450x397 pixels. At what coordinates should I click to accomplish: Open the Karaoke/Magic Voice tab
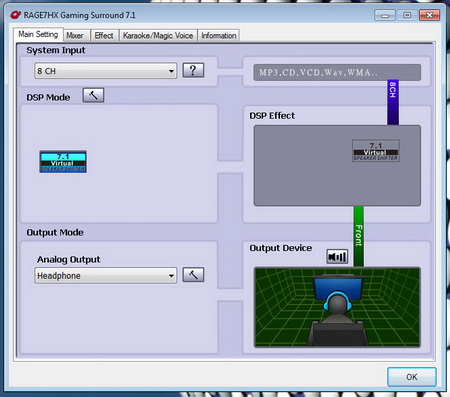(x=158, y=35)
